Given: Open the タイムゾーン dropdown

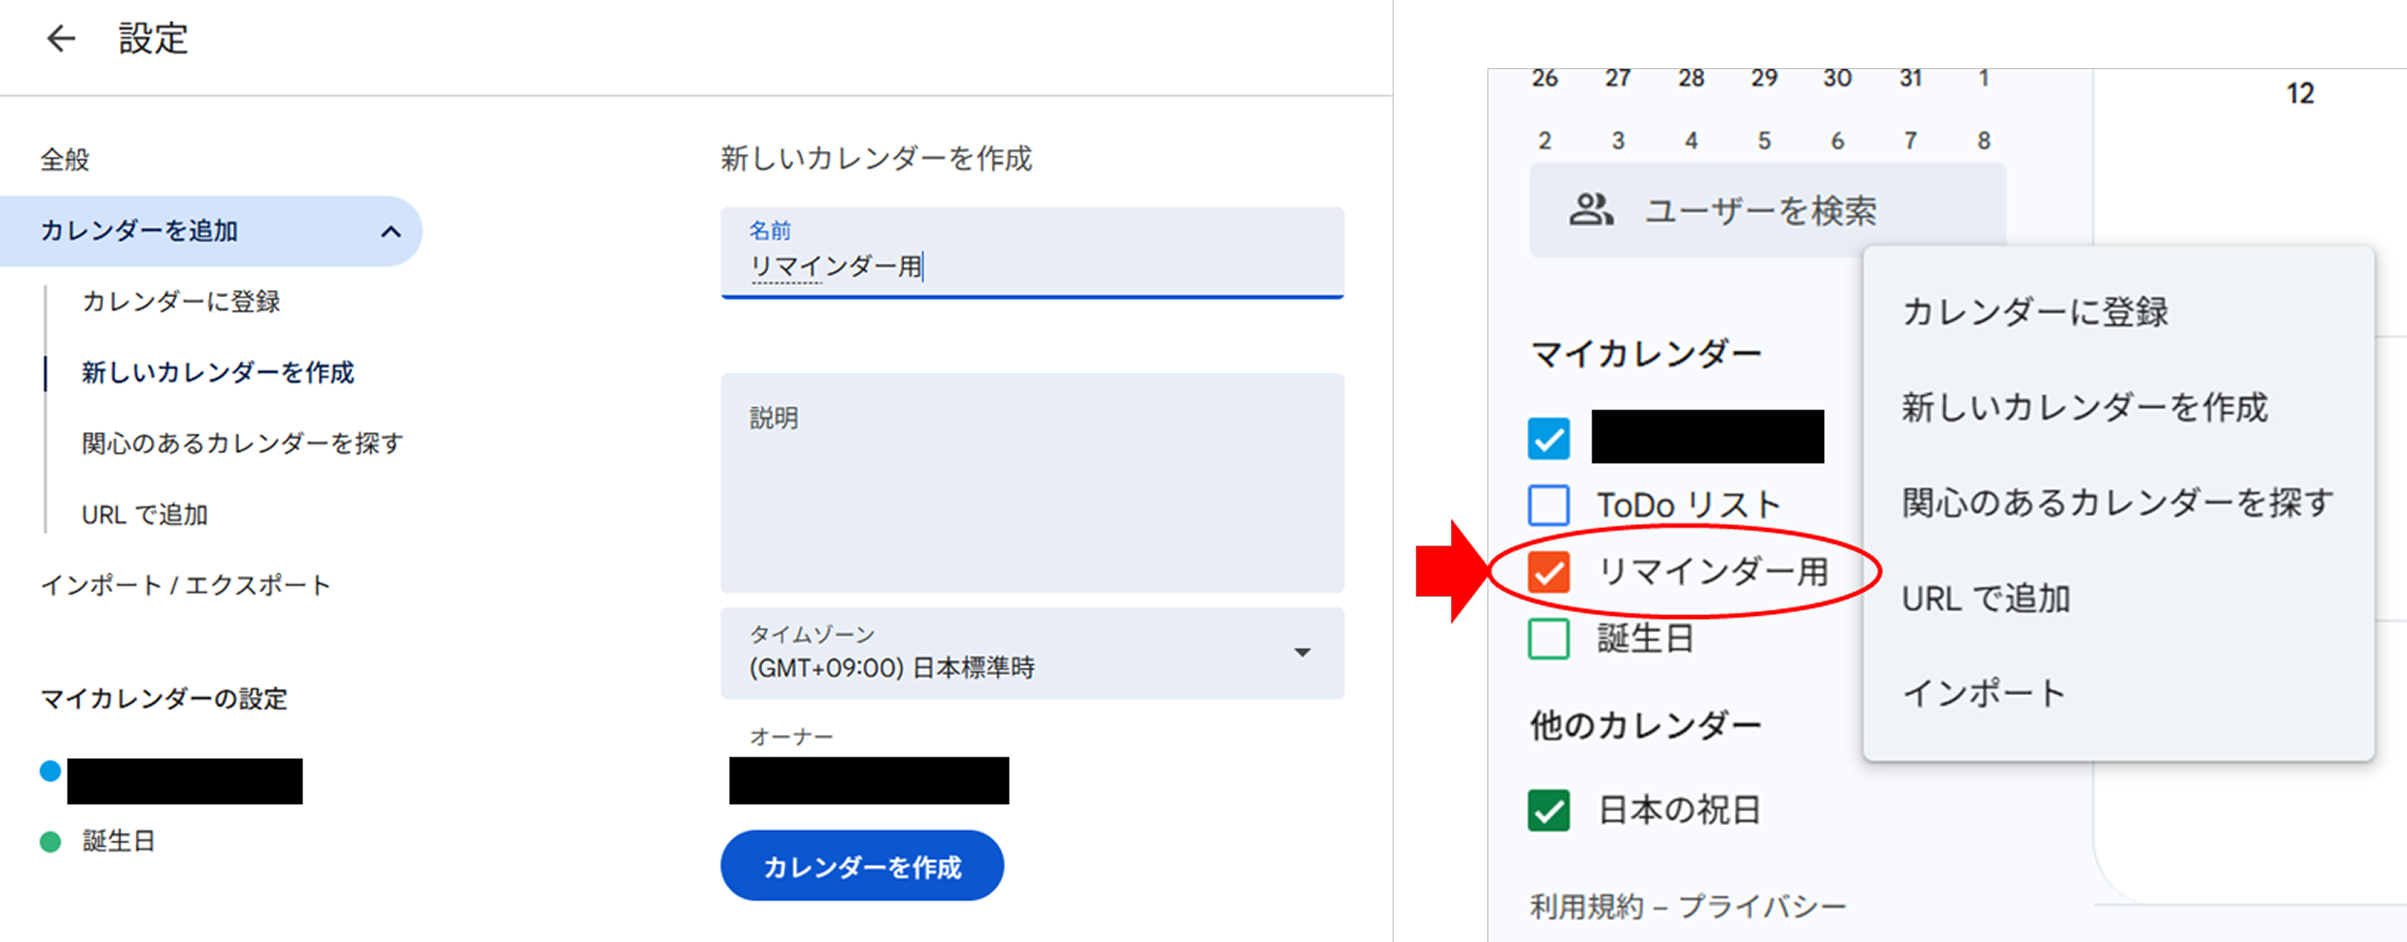Looking at the screenshot, I should click(x=1301, y=653).
